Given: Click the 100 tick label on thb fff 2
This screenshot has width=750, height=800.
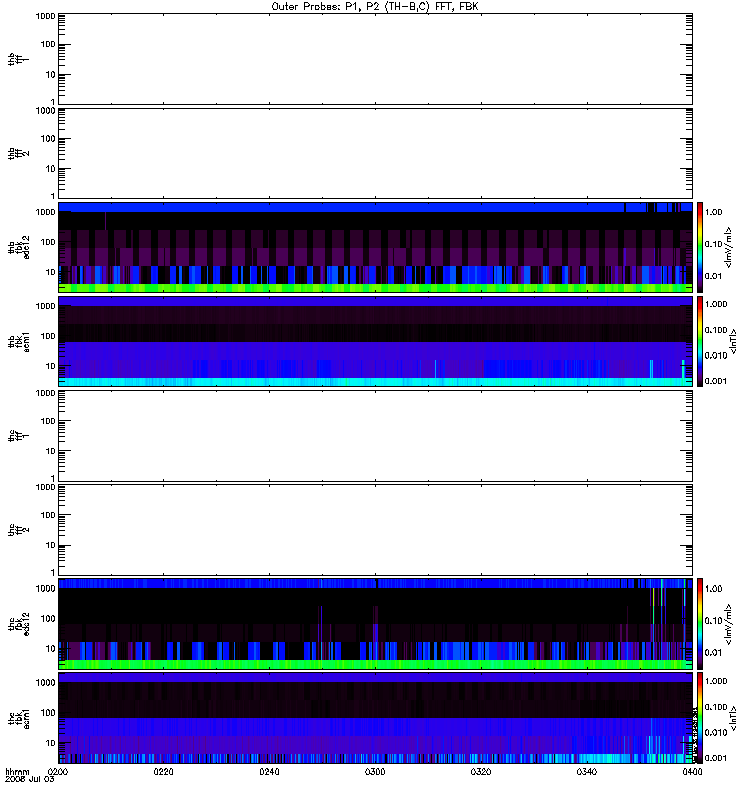Looking at the screenshot, I should click(48, 139).
